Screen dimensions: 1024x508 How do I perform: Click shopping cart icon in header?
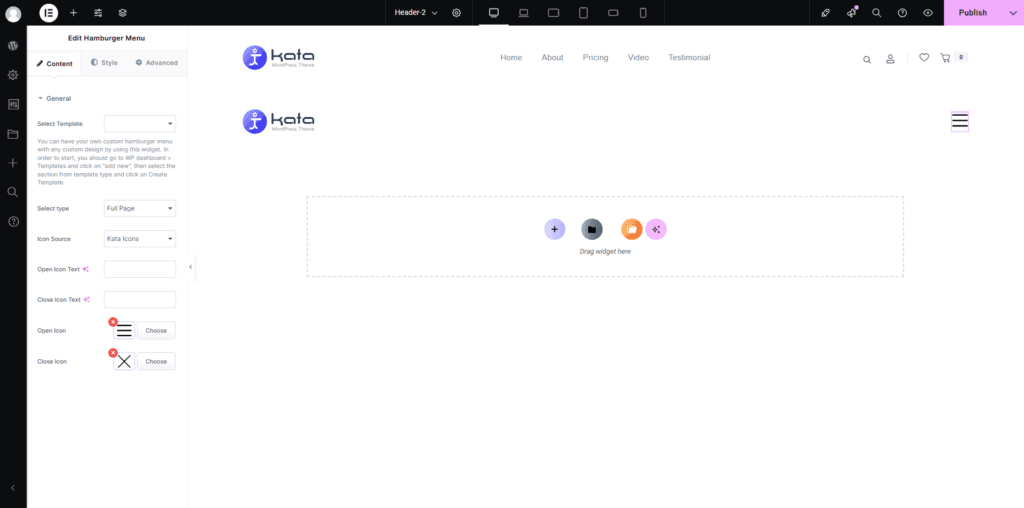(x=945, y=57)
